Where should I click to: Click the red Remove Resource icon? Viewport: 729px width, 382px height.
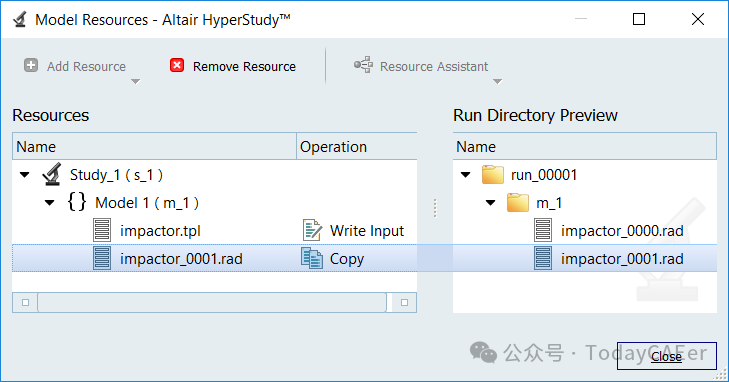[x=177, y=66]
